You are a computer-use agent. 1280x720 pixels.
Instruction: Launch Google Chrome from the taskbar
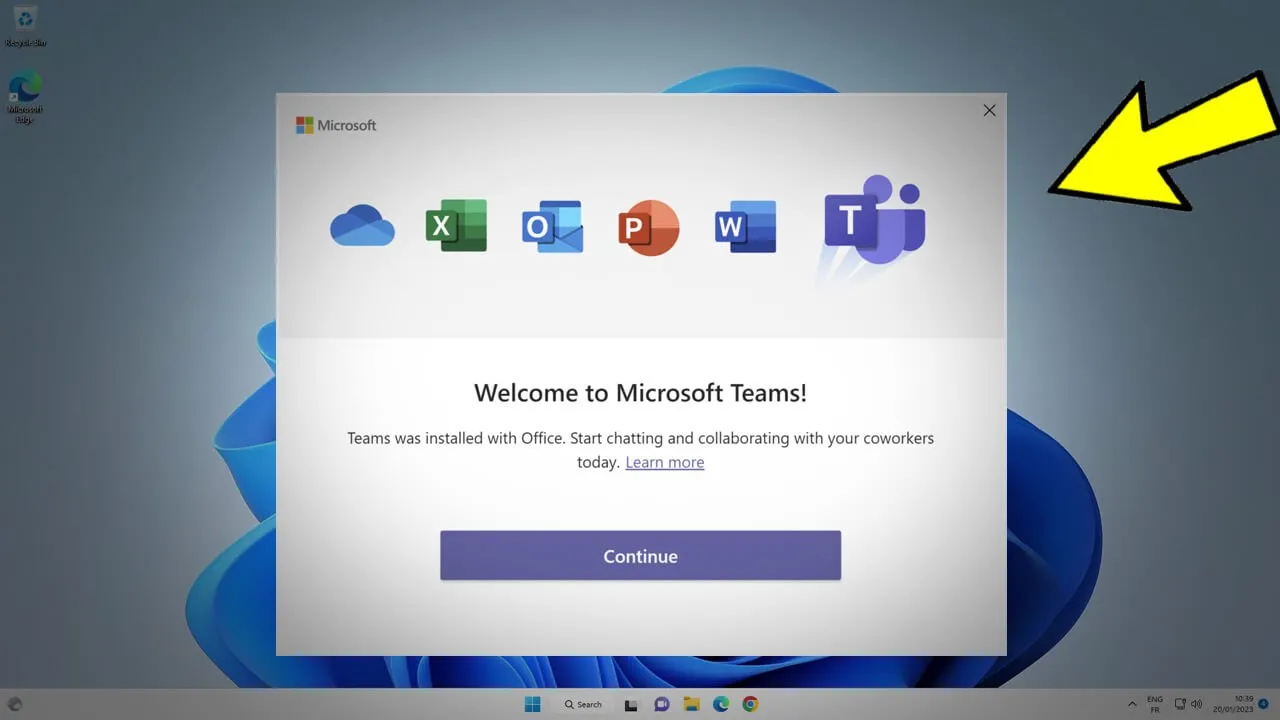click(750, 704)
